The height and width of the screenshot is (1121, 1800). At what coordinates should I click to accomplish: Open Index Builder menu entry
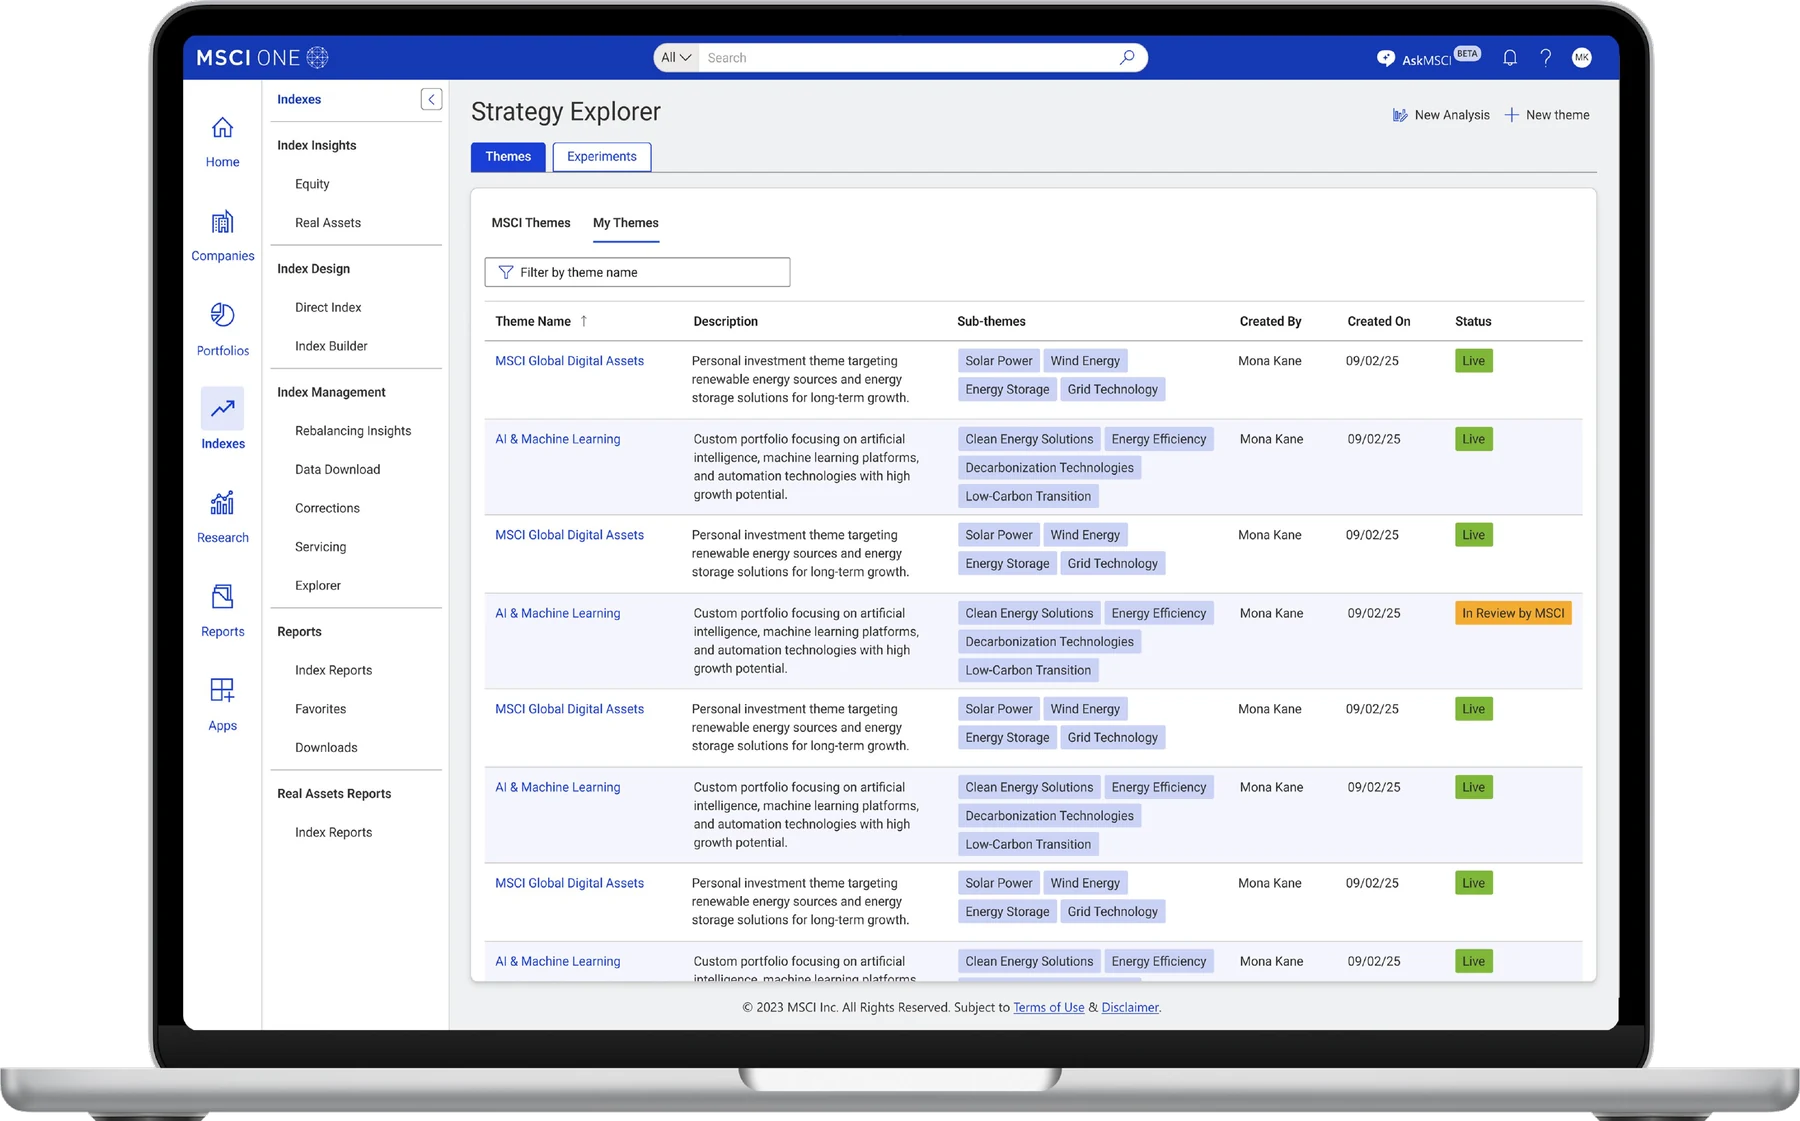pyautogui.click(x=331, y=346)
